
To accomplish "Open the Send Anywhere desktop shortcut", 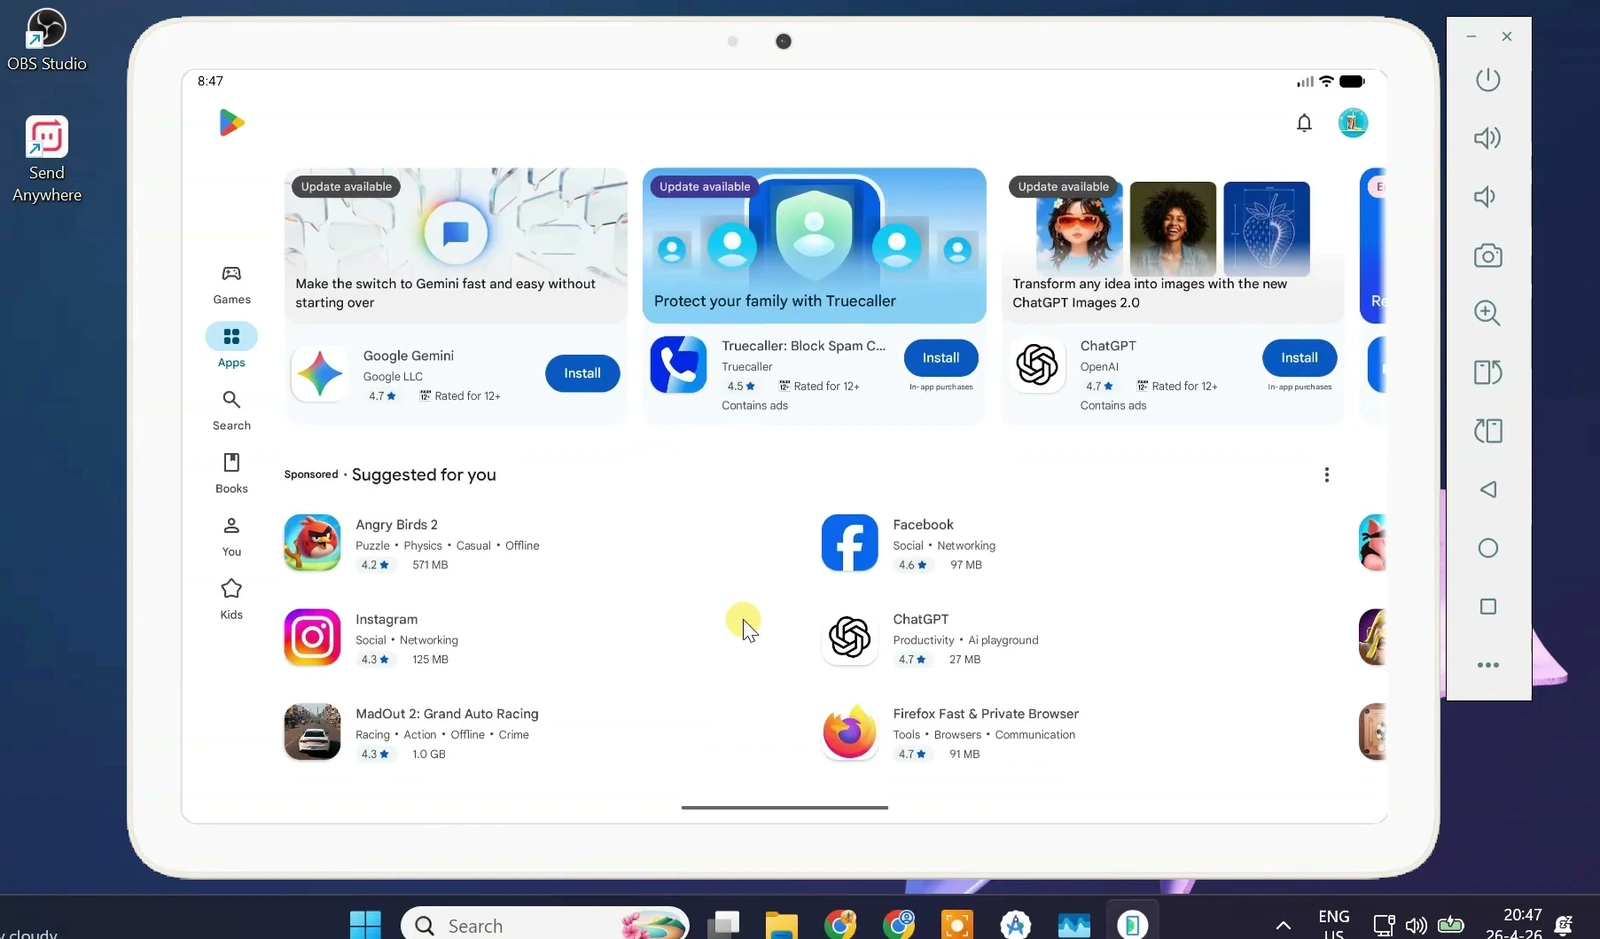I will (x=47, y=160).
